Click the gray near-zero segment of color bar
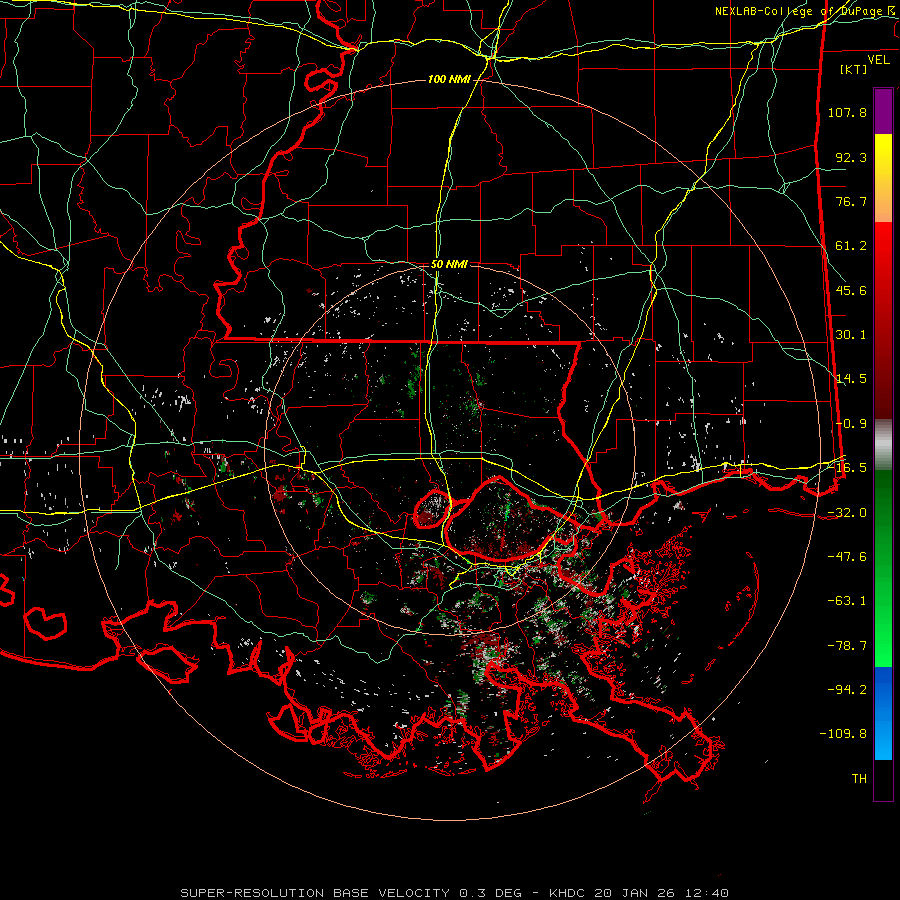Screen dimensions: 900x900 pos(883,444)
